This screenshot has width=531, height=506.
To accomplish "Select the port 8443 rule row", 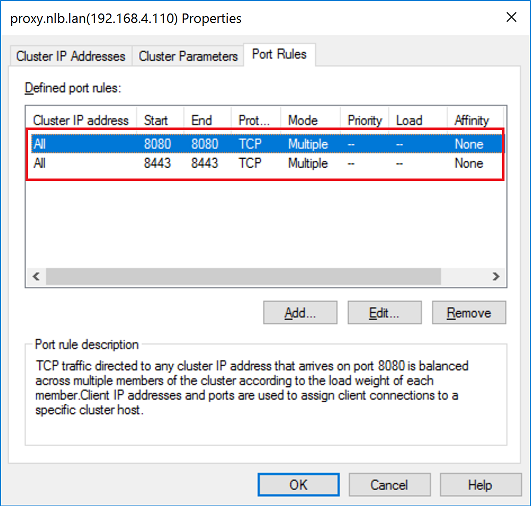I will [266, 163].
